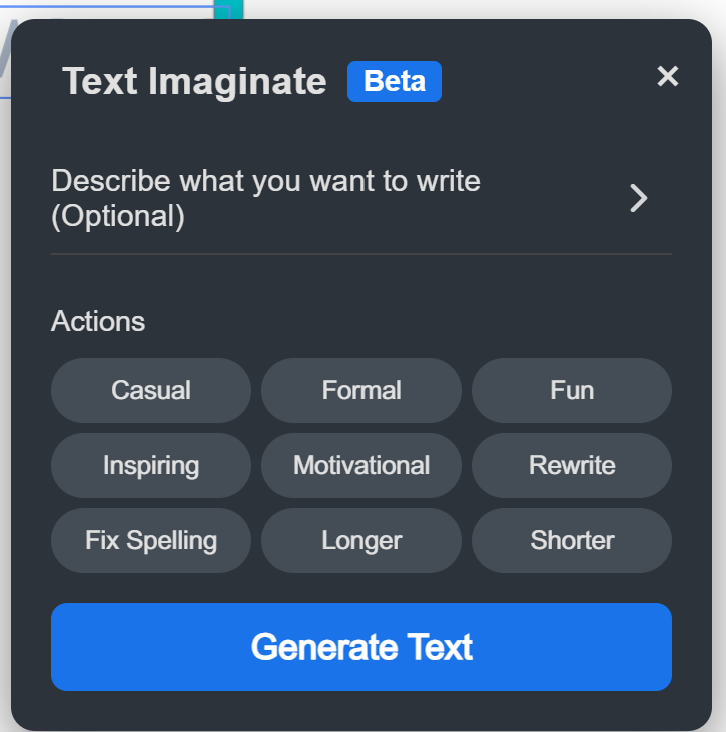Choose the Fix Spelling action
The height and width of the screenshot is (732, 726).
click(x=151, y=540)
